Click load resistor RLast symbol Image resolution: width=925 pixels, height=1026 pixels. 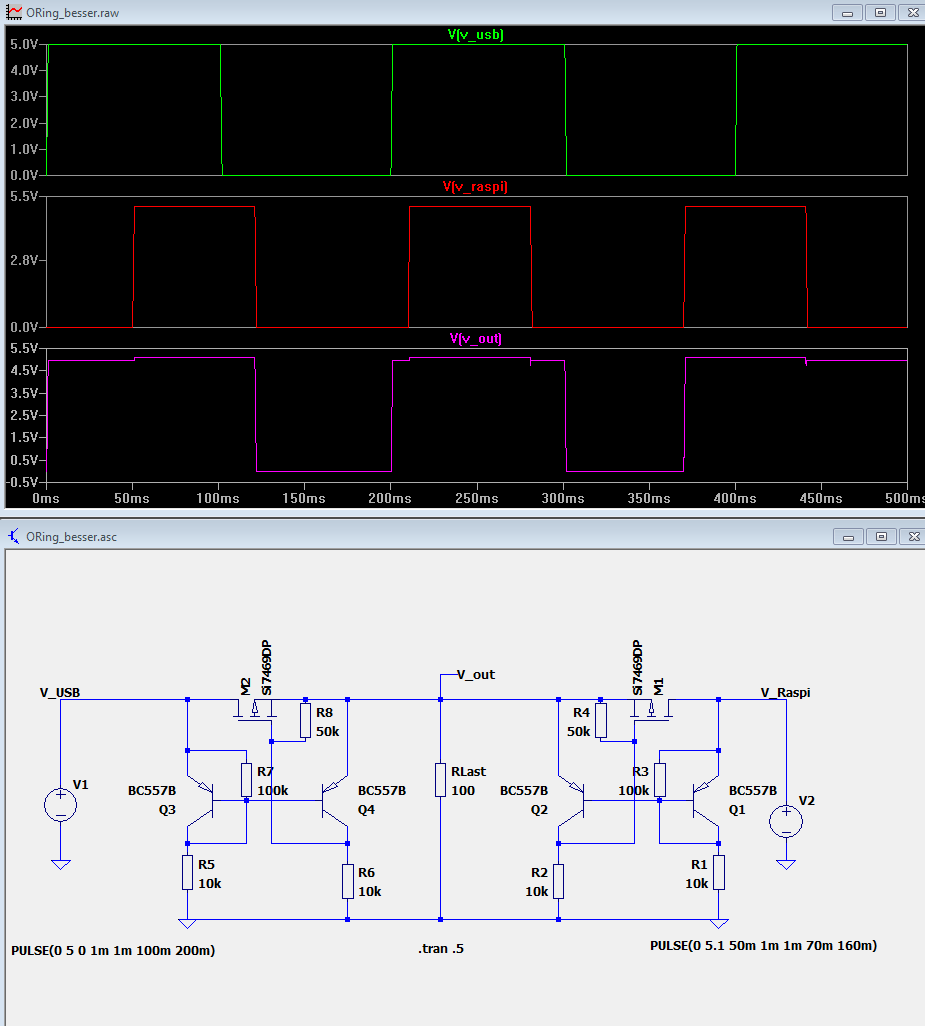click(x=440, y=779)
